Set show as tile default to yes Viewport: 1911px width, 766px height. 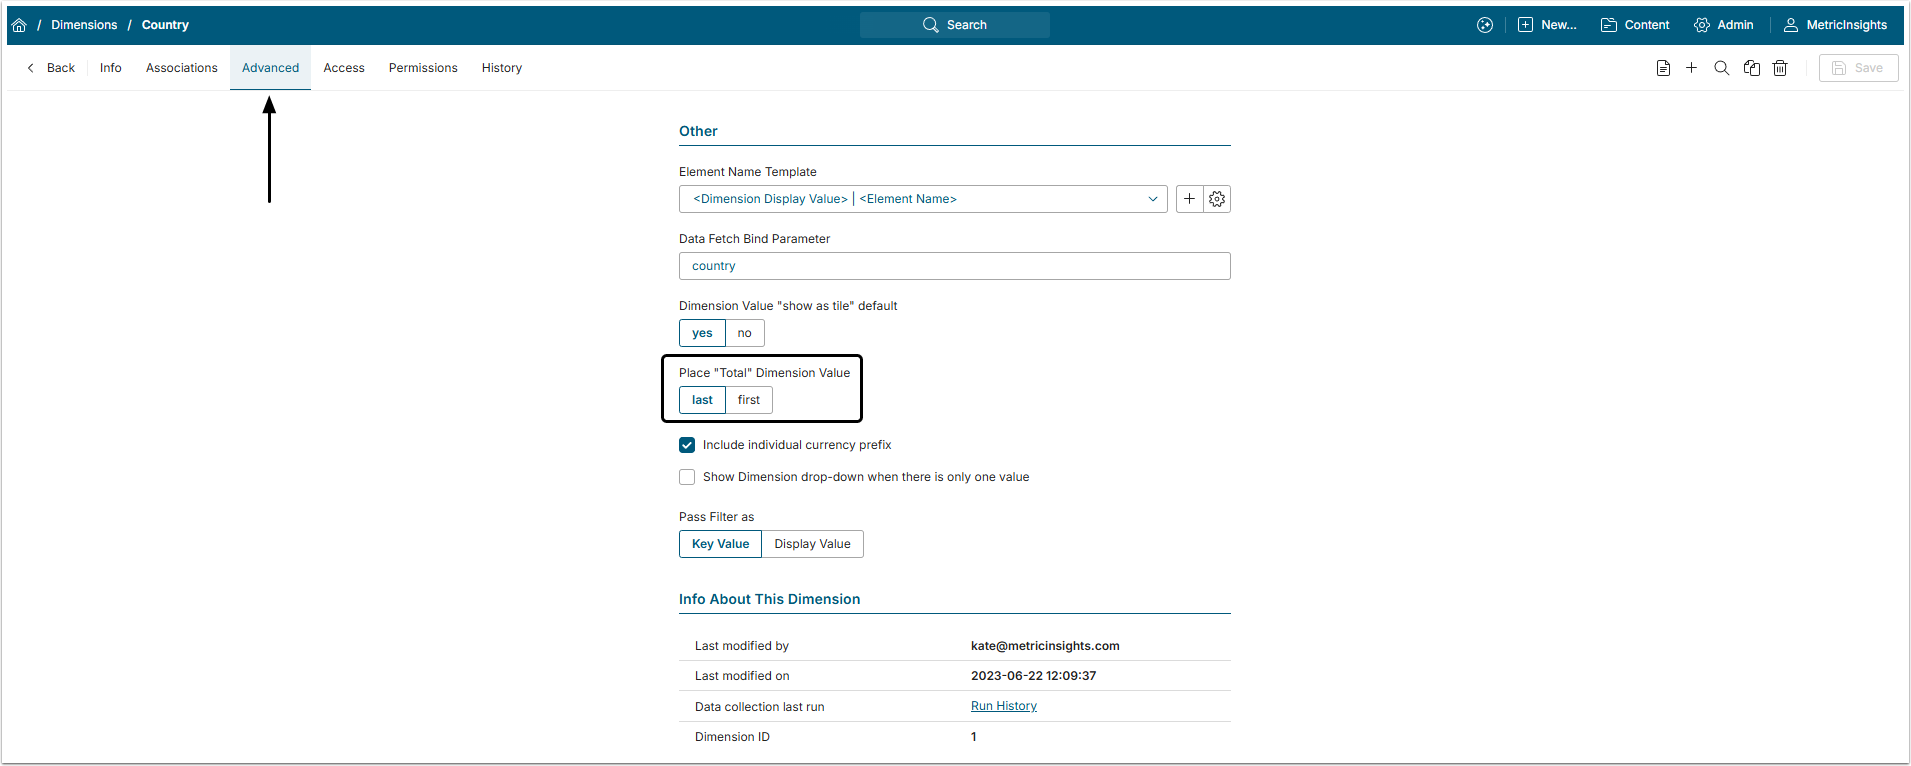[x=702, y=333]
